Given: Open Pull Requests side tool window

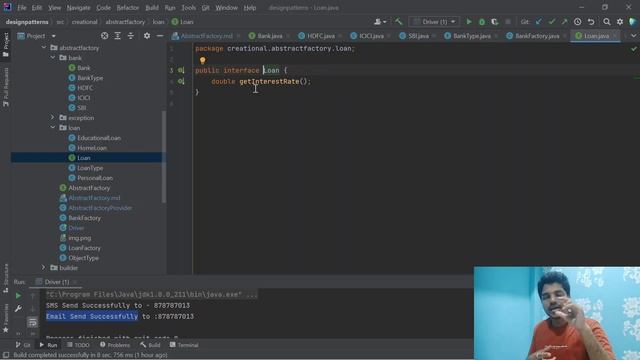Looking at the screenshot, I should [6, 87].
